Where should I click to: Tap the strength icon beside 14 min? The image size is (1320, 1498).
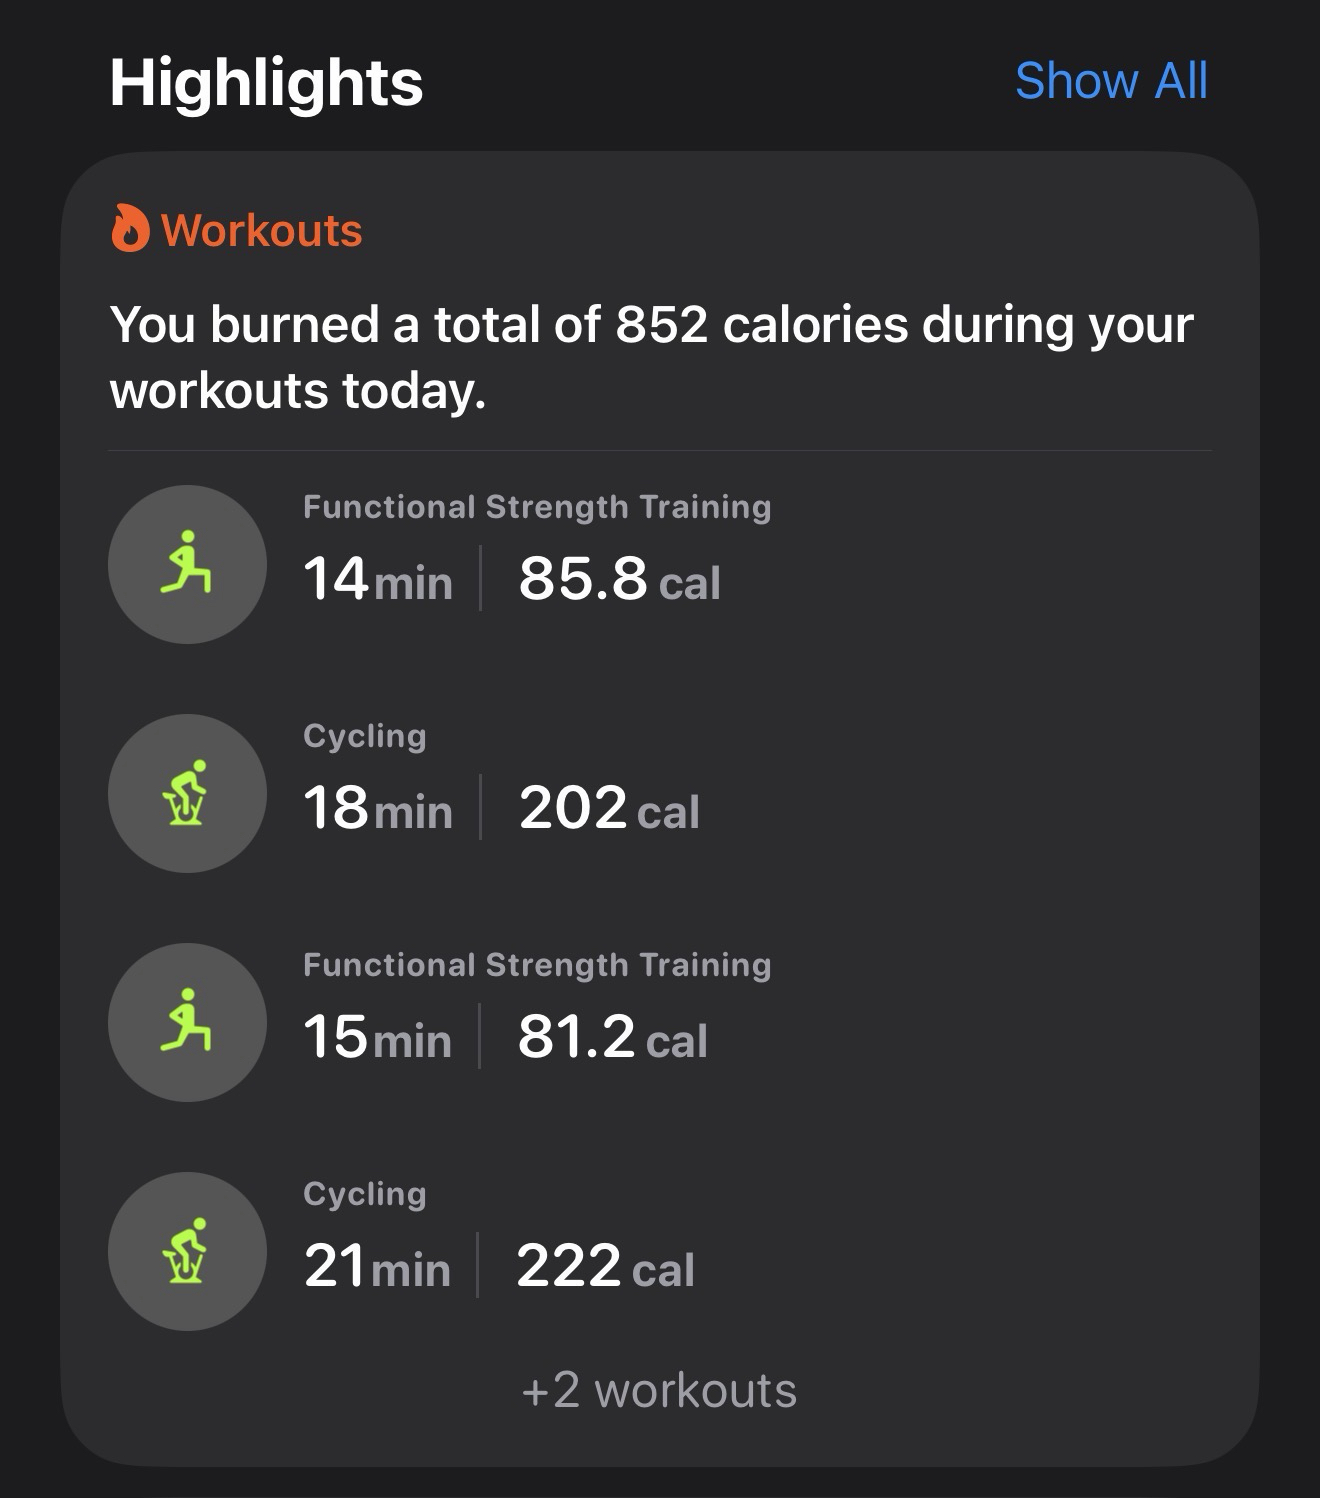pyautogui.click(x=187, y=564)
